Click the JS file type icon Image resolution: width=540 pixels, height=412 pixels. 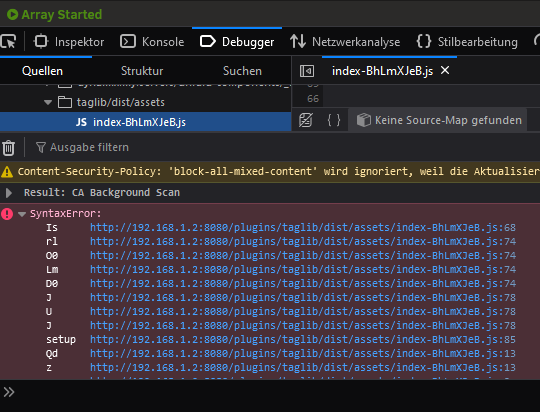[x=81, y=122]
